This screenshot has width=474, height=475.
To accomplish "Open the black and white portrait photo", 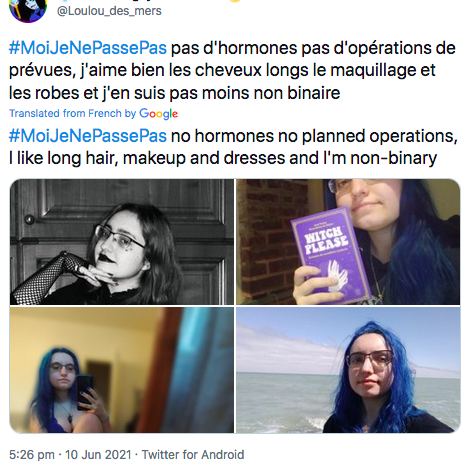I will coord(122,242).
